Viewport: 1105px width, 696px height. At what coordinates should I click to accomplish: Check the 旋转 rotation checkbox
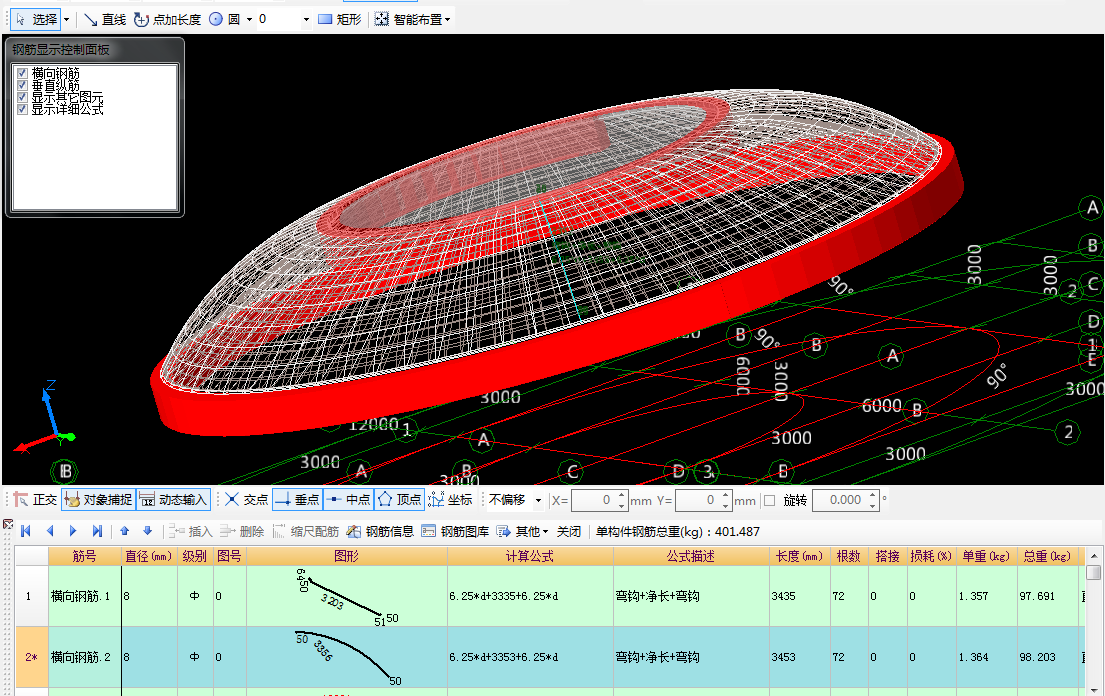point(770,500)
